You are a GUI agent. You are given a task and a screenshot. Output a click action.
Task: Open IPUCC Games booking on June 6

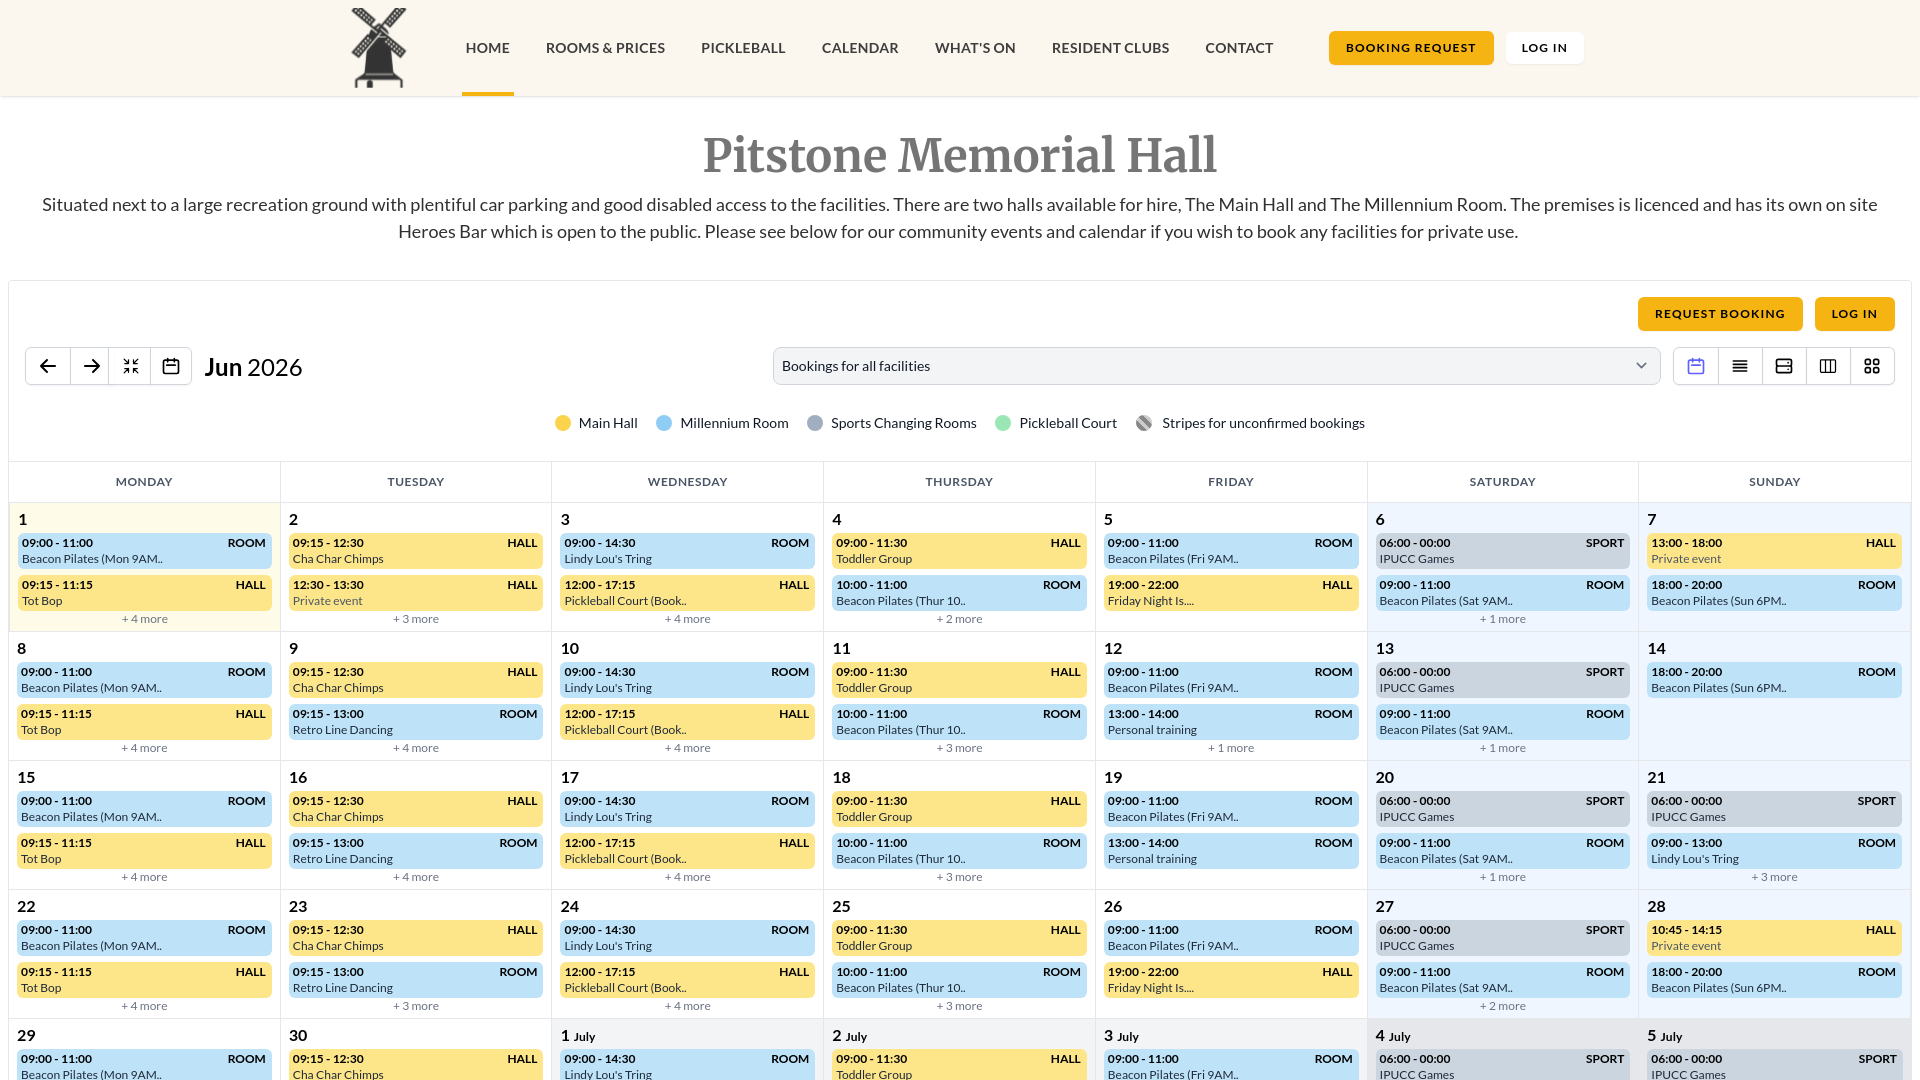[x=1503, y=551]
